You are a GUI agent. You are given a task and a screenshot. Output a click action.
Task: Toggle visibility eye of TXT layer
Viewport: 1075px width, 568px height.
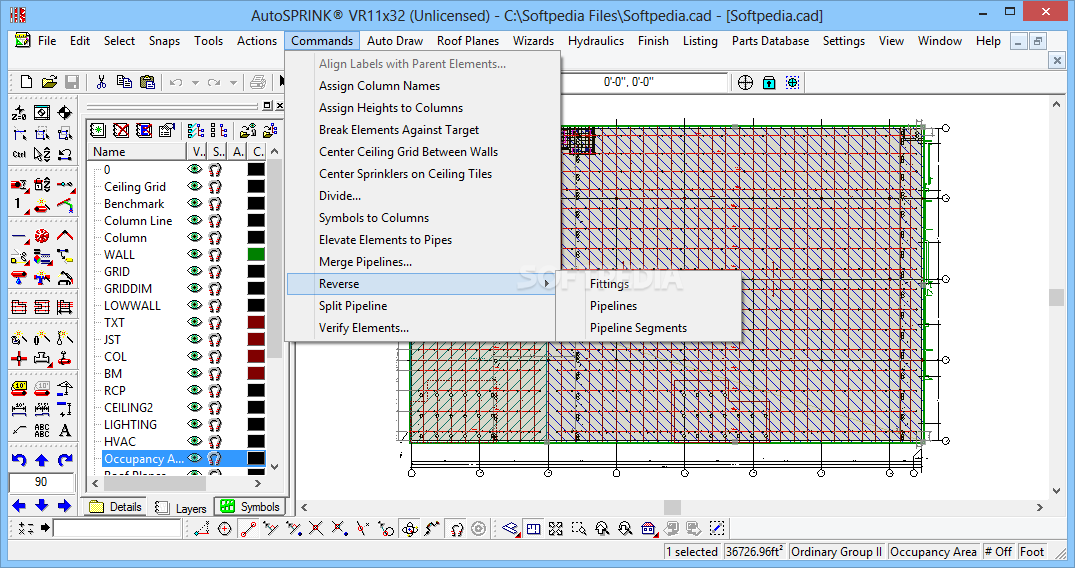click(195, 322)
